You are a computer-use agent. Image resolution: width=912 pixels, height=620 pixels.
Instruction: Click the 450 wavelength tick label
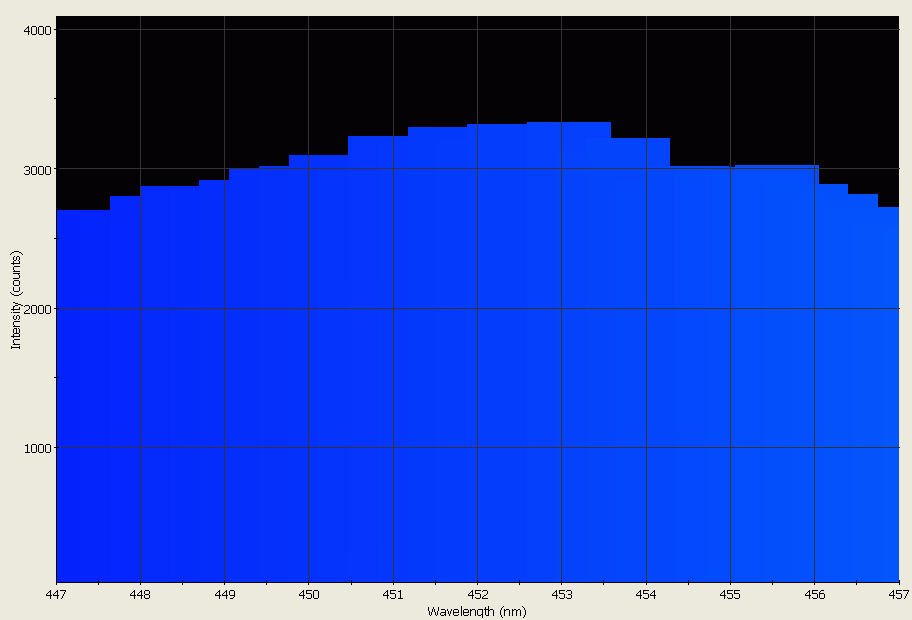point(309,595)
